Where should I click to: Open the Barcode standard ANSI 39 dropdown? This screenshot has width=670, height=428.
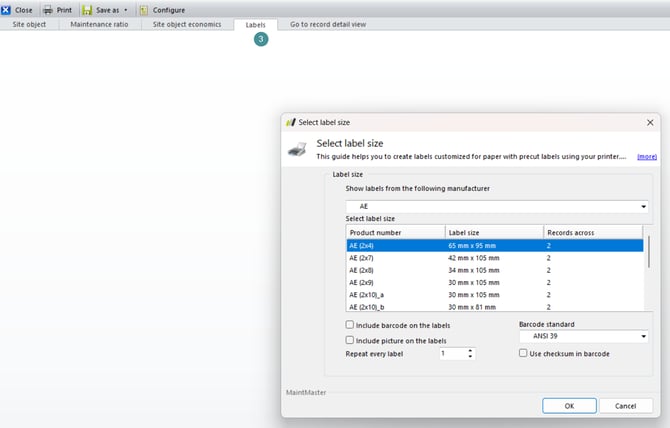643,337
